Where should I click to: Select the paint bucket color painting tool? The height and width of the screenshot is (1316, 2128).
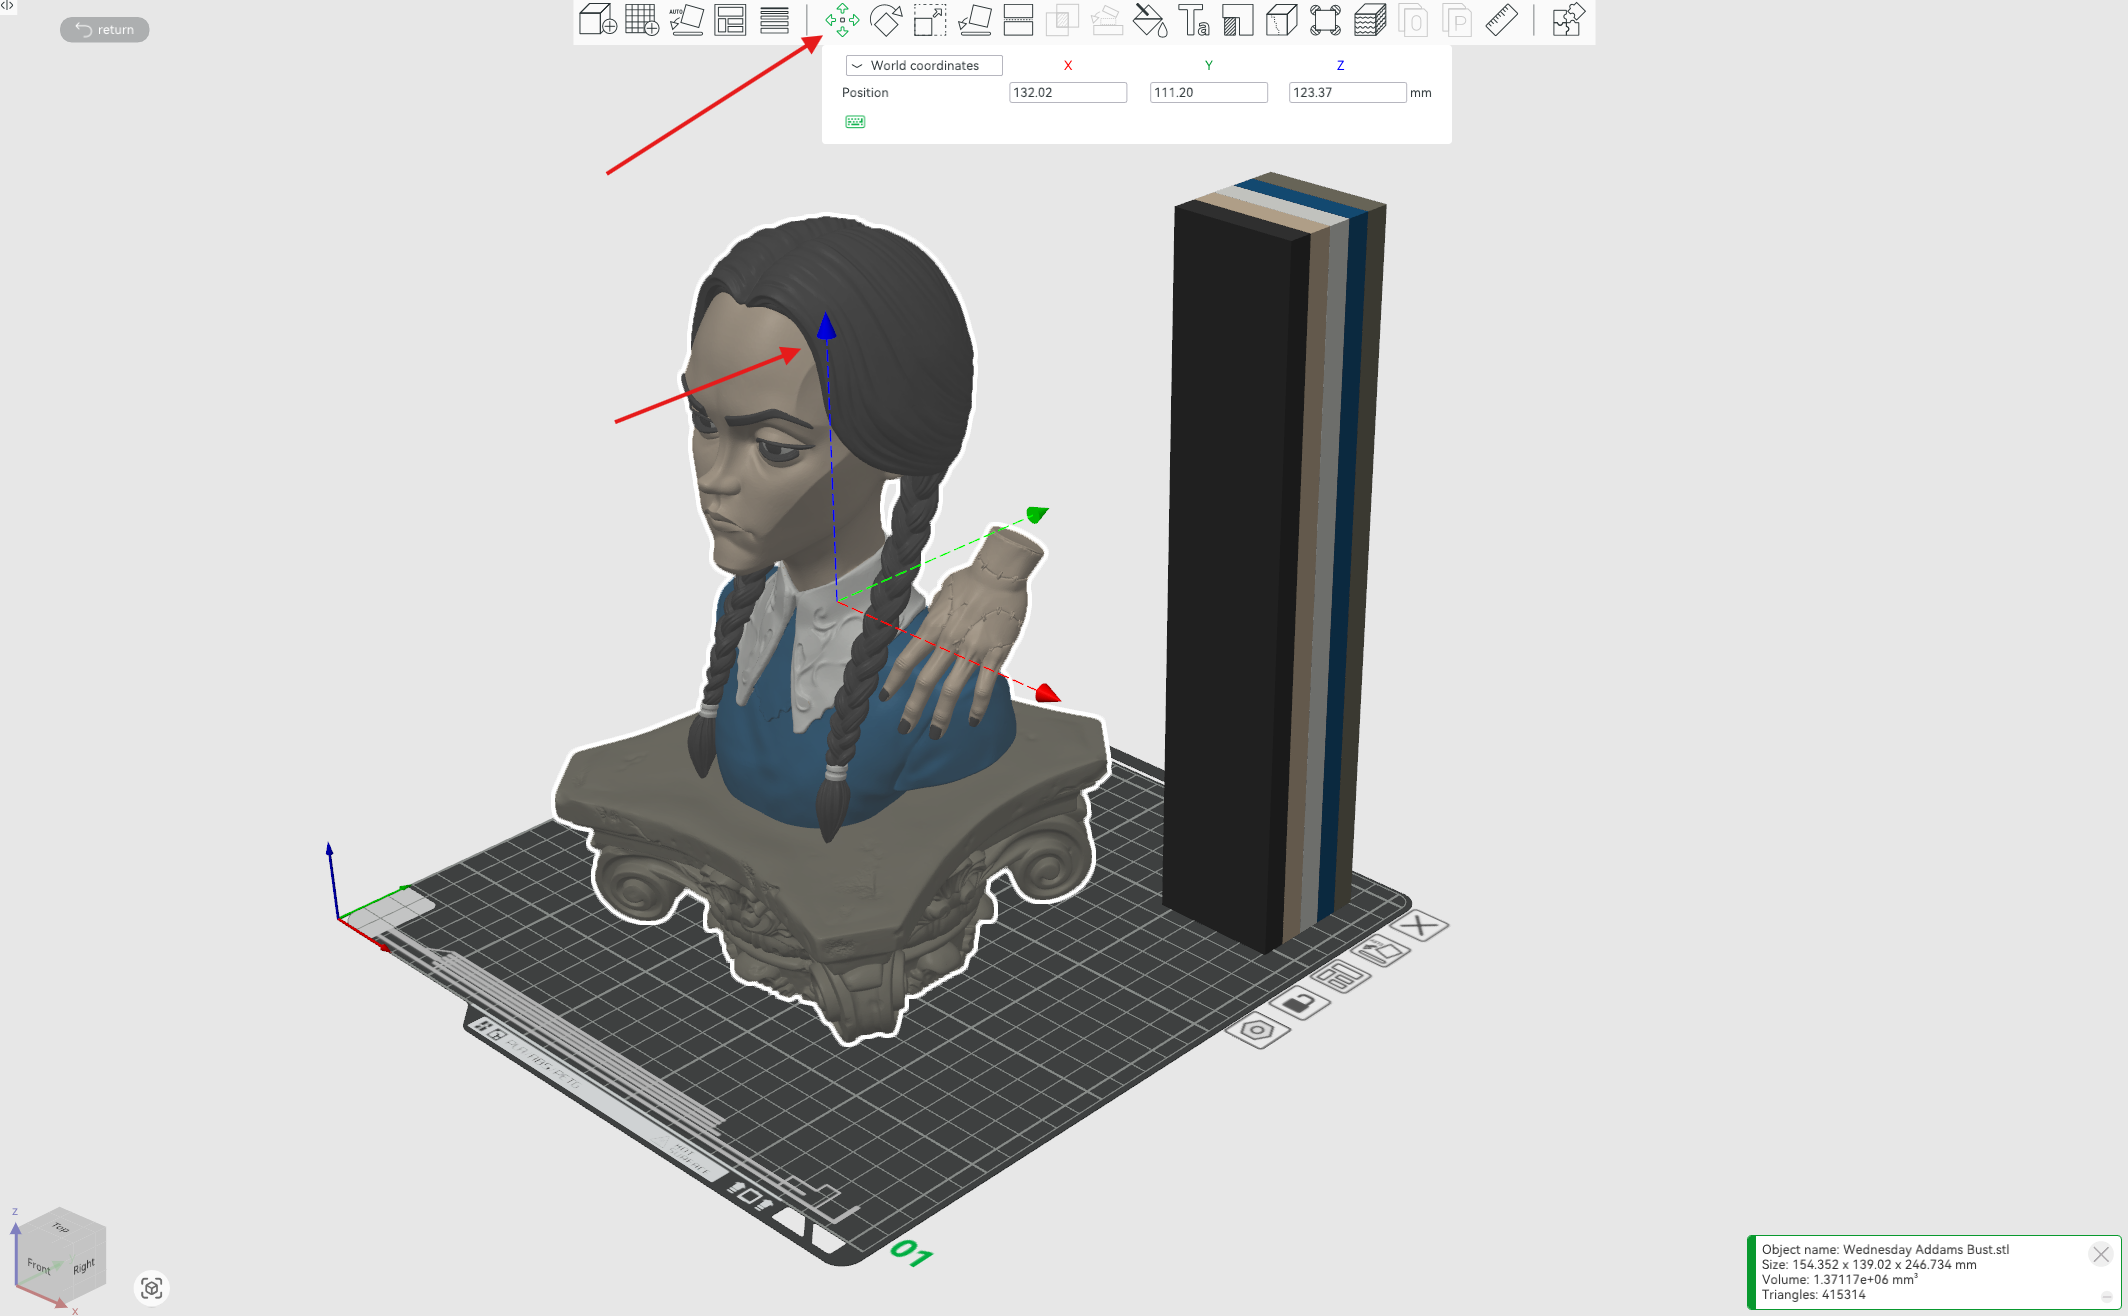[1150, 20]
